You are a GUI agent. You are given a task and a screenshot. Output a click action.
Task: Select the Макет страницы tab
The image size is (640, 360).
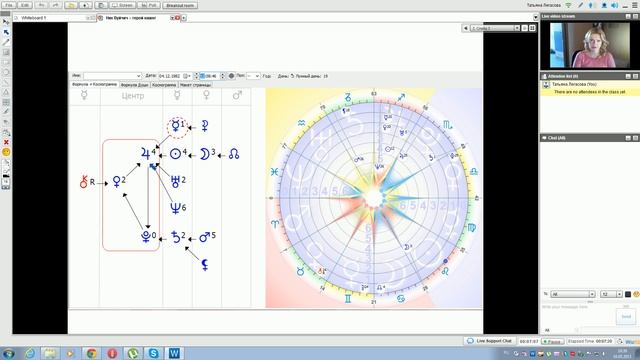pos(196,85)
